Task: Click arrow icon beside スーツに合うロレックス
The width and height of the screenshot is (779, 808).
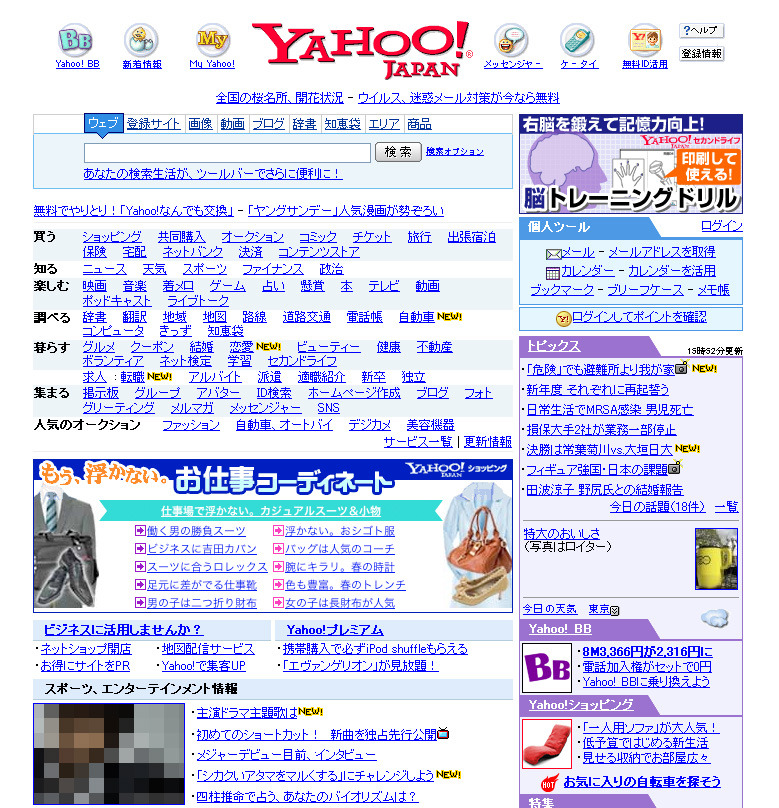Action: pos(140,567)
